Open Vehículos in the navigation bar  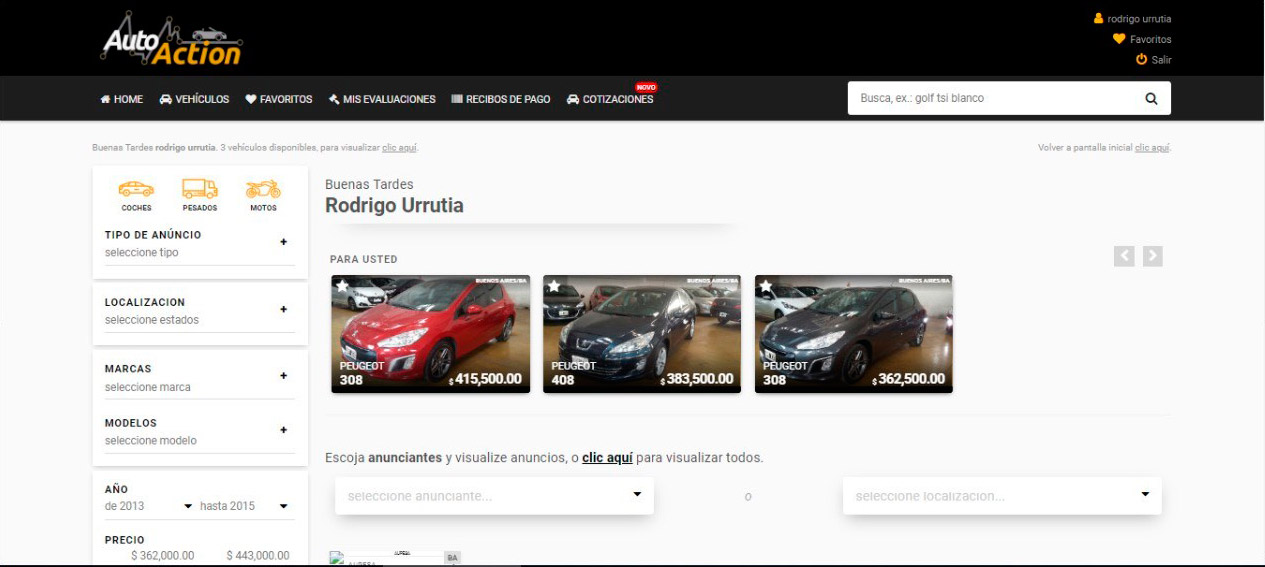194,99
